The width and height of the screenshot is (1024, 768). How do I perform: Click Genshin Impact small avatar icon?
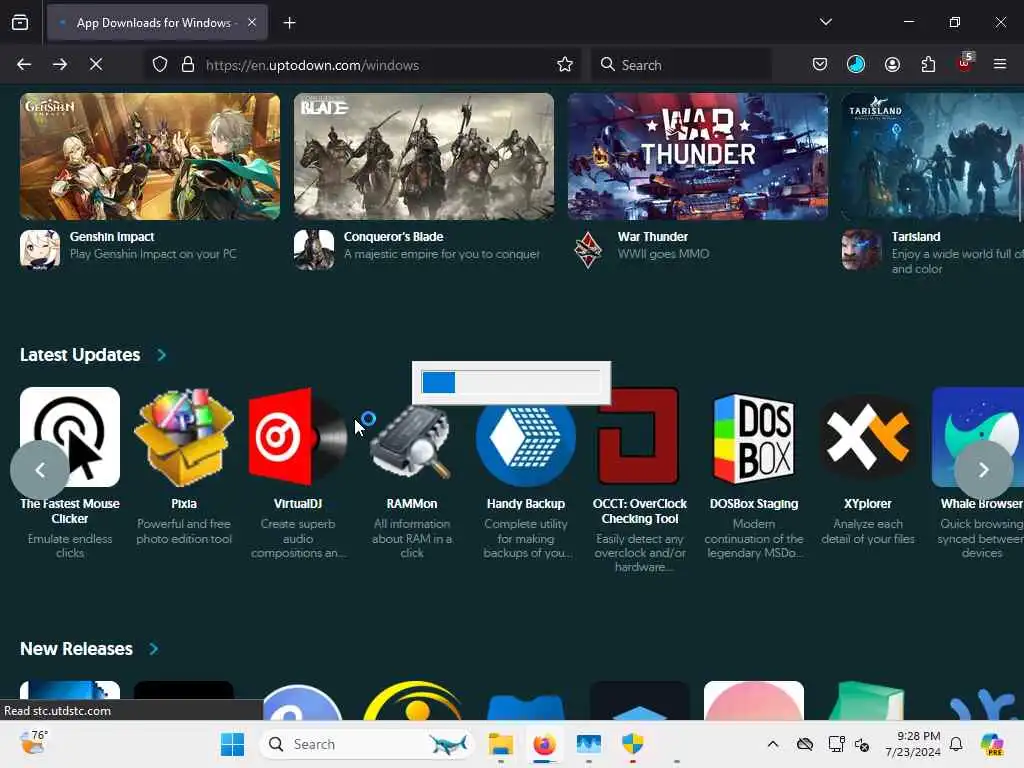tap(40, 249)
